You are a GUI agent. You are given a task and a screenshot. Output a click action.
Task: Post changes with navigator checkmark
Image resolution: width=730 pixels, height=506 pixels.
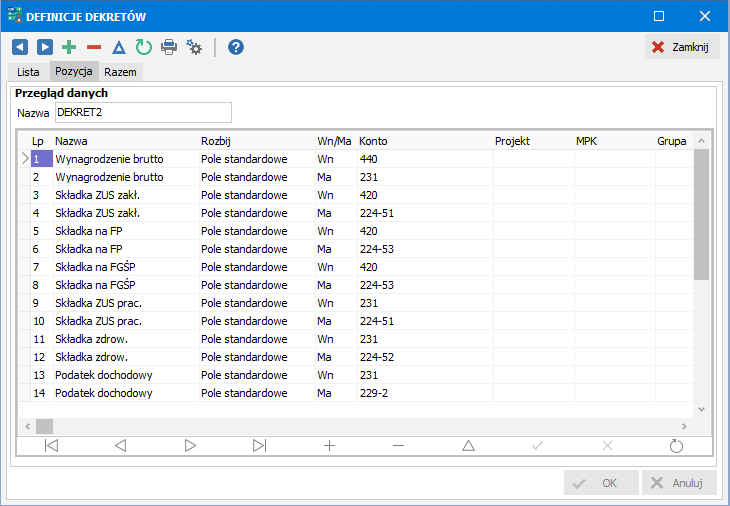tap(537, 446)
